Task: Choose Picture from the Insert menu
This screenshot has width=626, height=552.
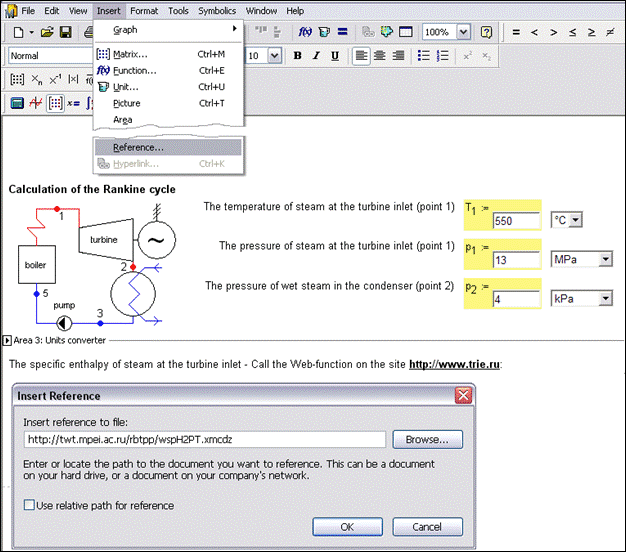Action: click(x=168, y=103)
